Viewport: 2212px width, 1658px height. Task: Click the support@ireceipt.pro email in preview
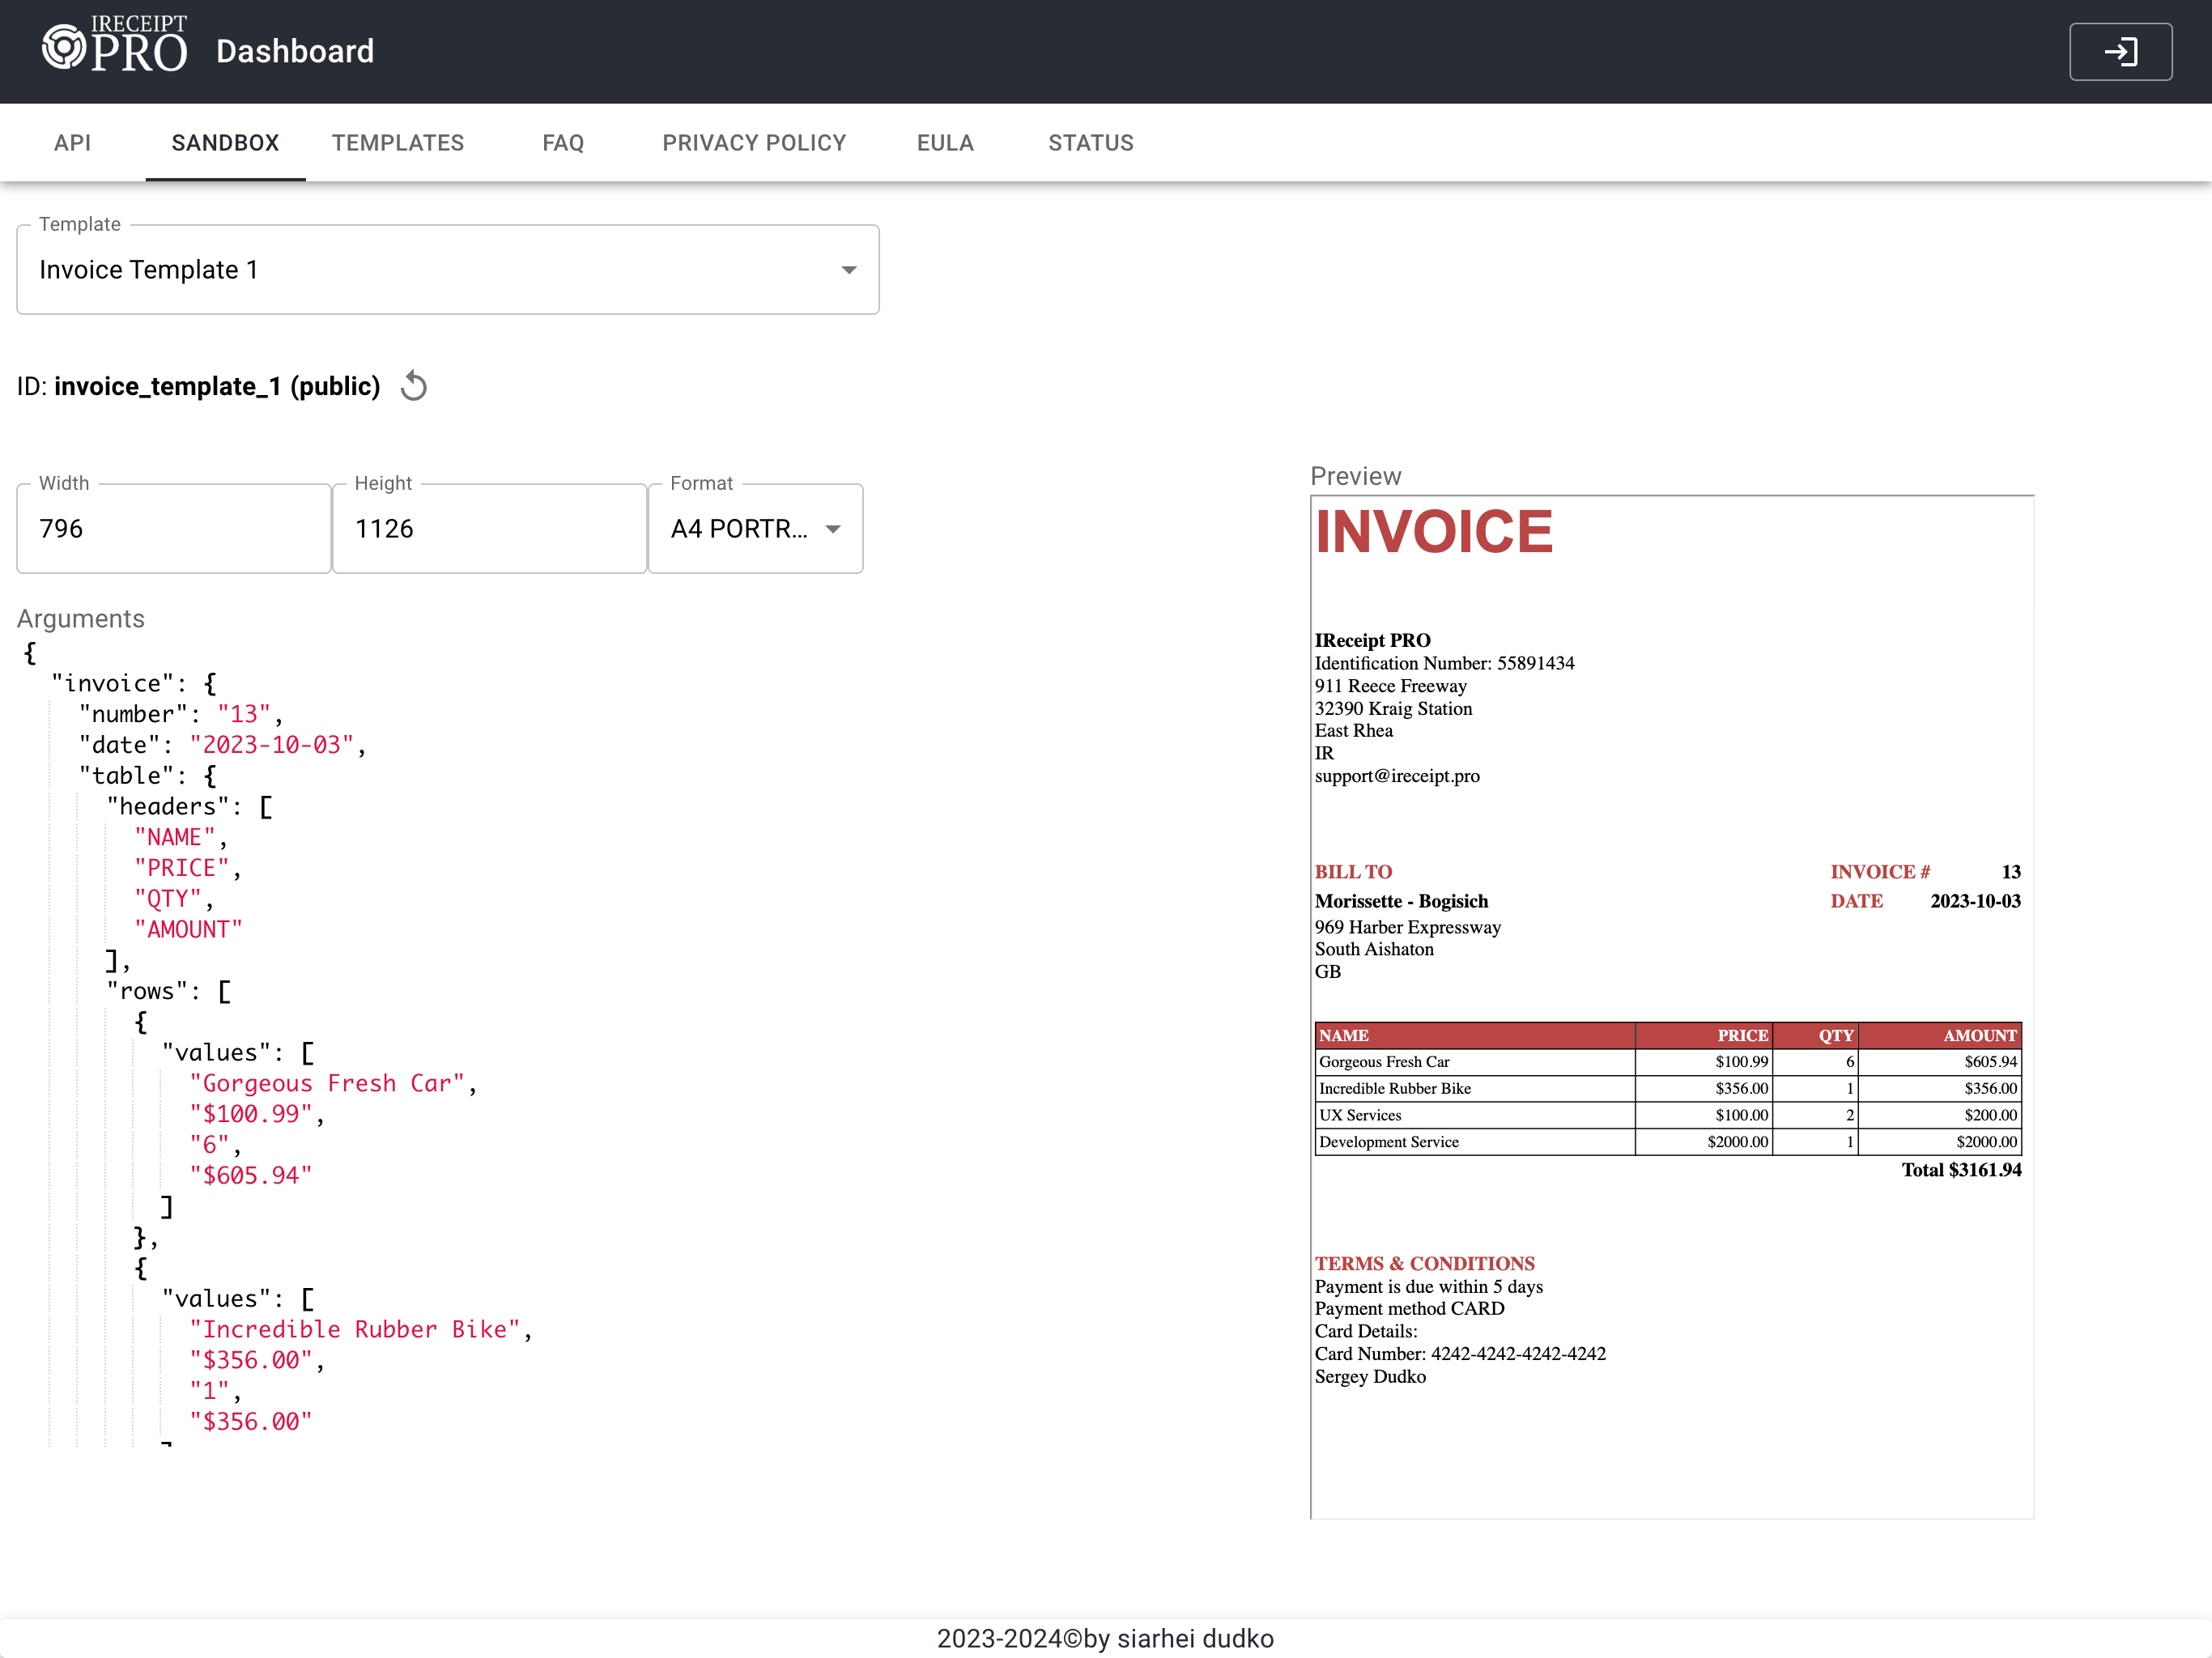click(x=1397, y=776)
